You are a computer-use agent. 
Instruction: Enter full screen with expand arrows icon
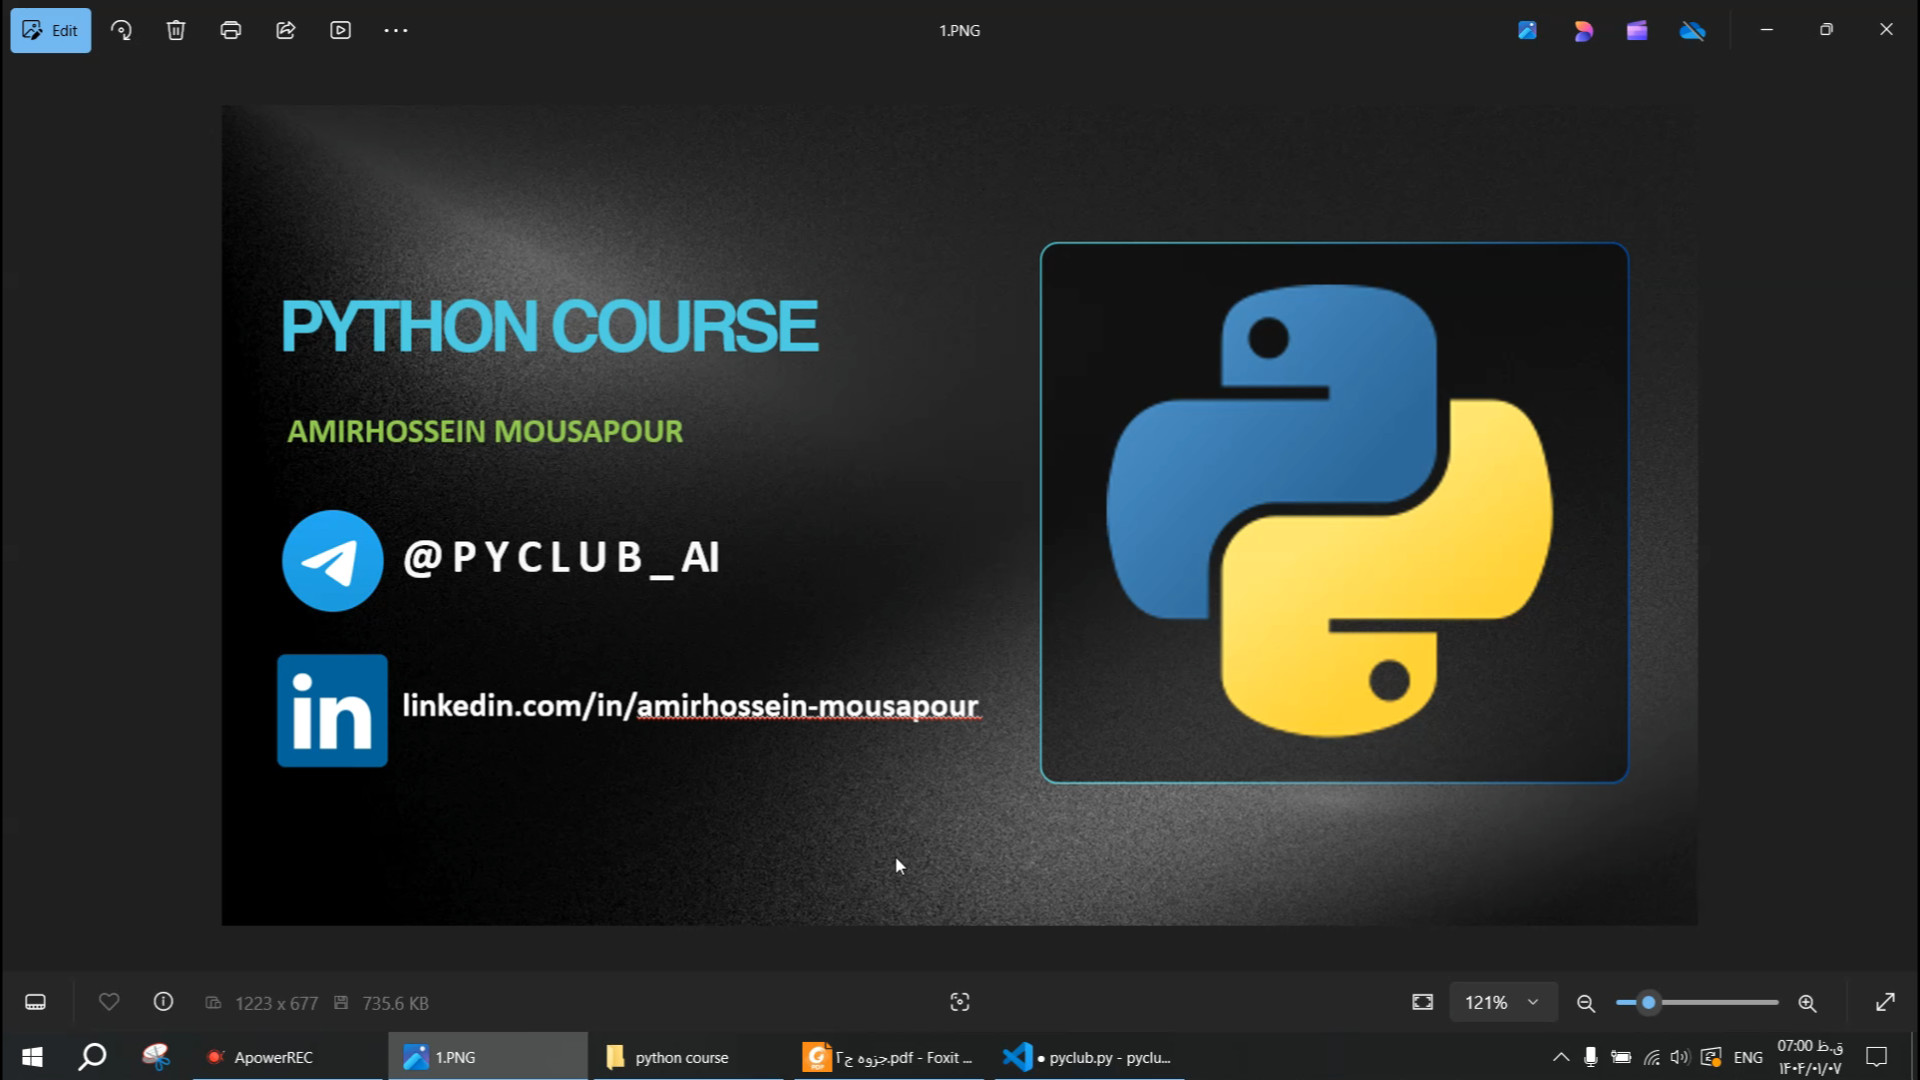tap(1886, 1002)
